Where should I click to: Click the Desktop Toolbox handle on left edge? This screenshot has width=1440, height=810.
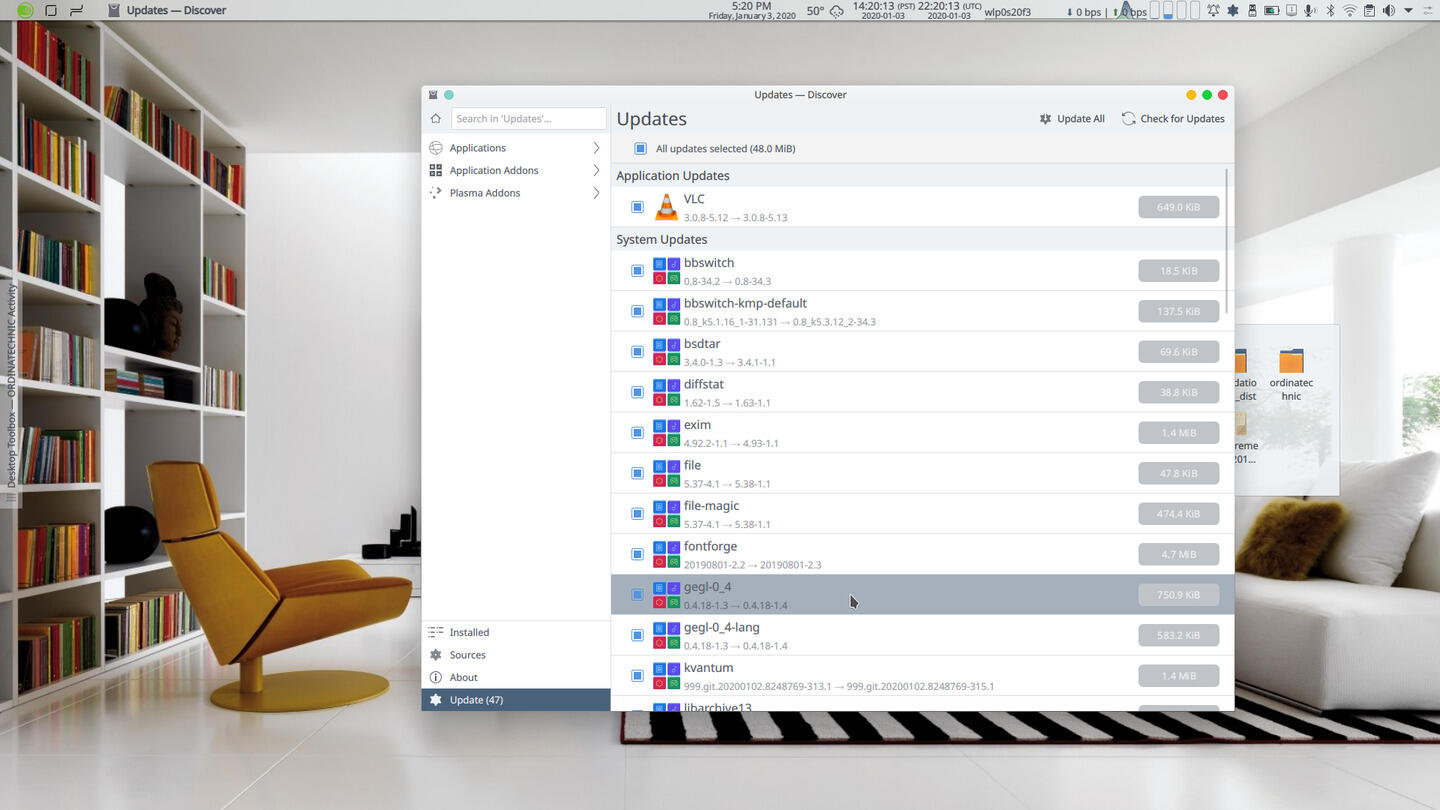click(12, 395)
